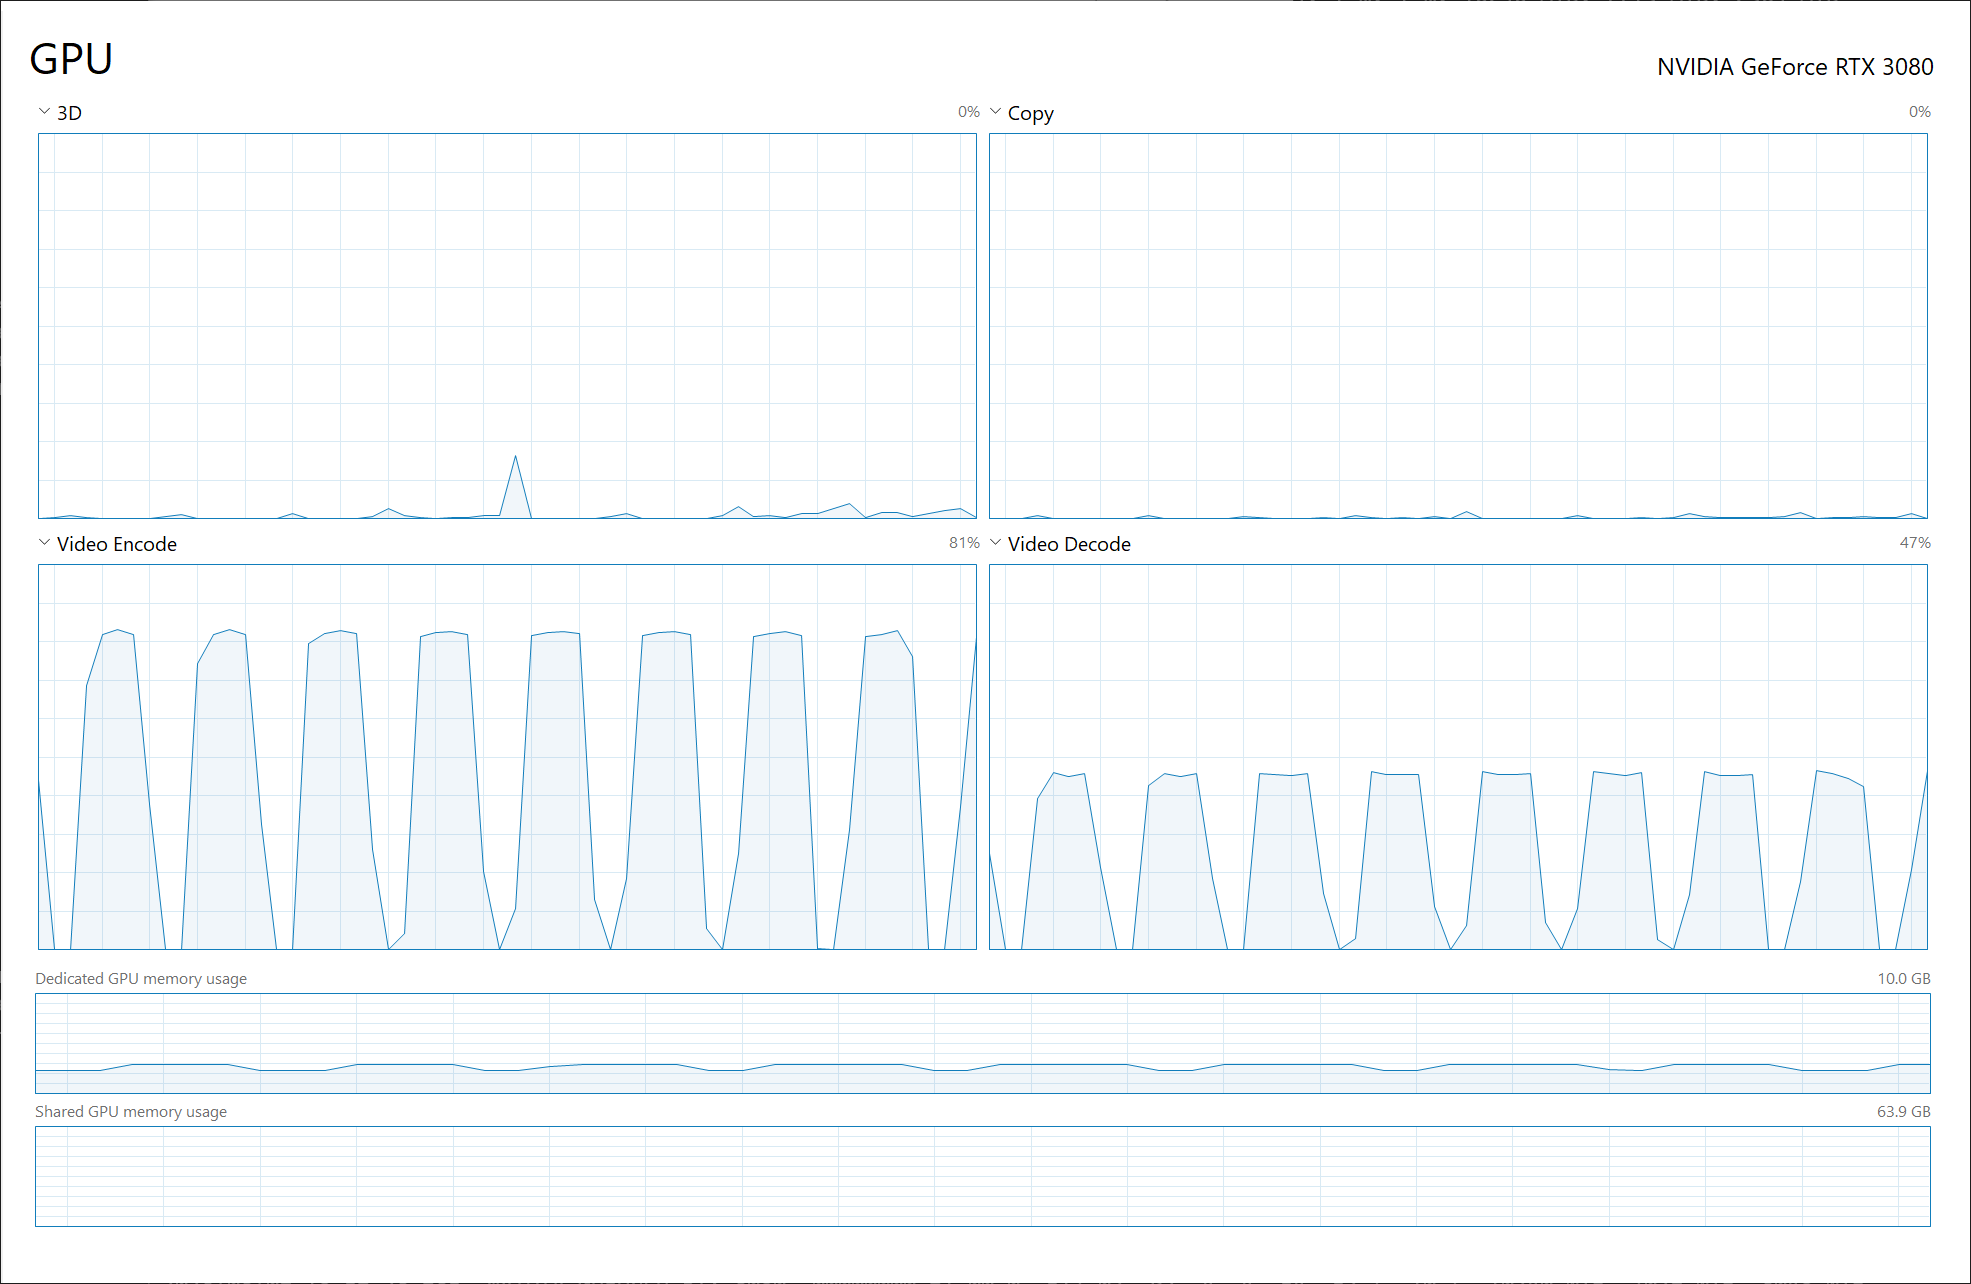Click the dedicated GPU memory graph
This screenshot has width=1971, height=1284.
[x=983, y=1043]
